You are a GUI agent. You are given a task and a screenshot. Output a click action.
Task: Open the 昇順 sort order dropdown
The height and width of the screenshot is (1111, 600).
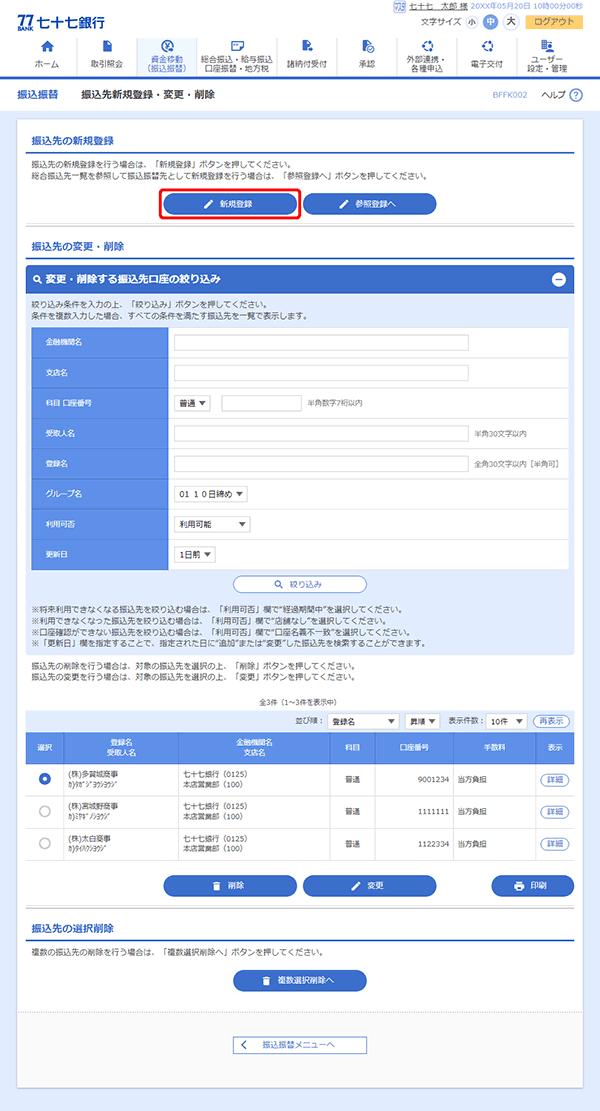[x=423, y=721]
